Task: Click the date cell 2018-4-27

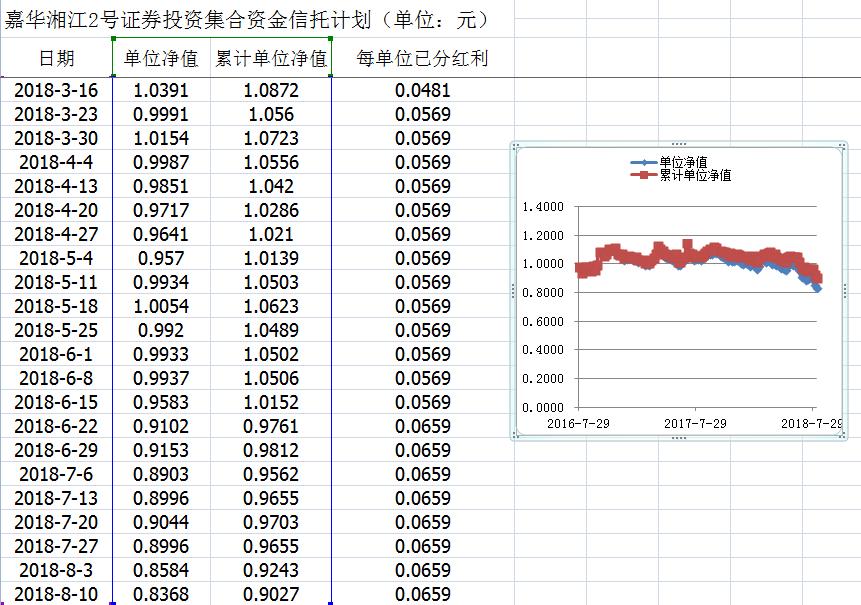Action: coord(56,234)
